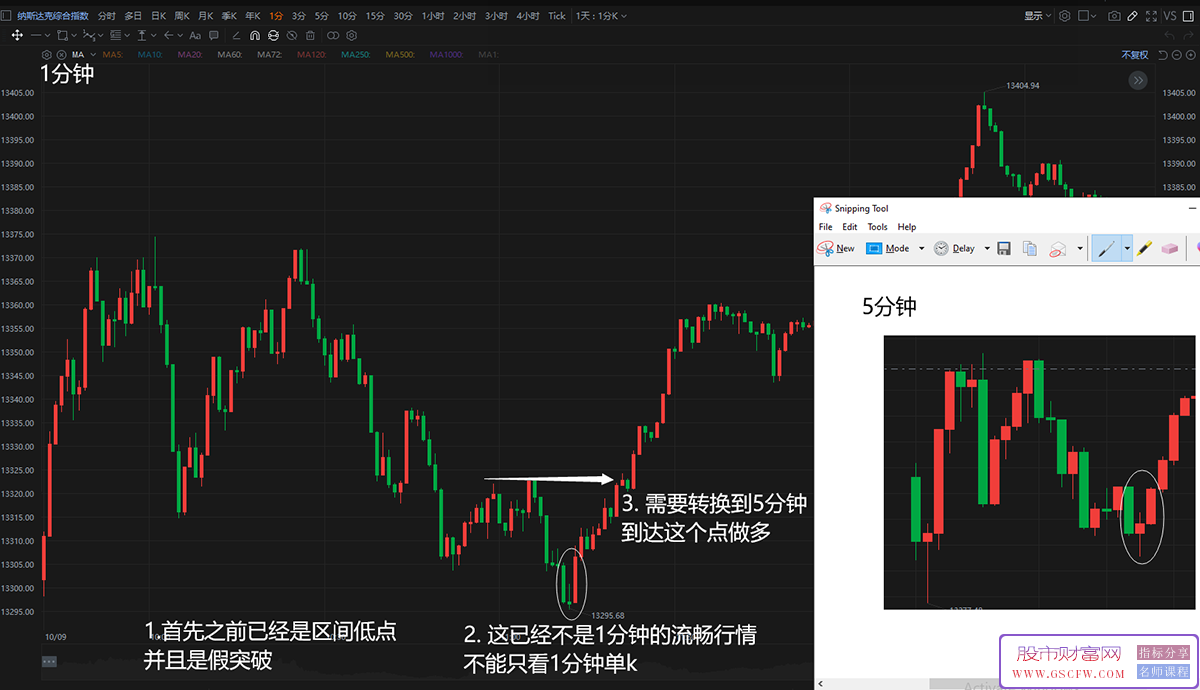The width and height of the screenshot is (1200, 690).
Task: Expand the send snip dropdown arrow
Action: [x=1080, y=248]
